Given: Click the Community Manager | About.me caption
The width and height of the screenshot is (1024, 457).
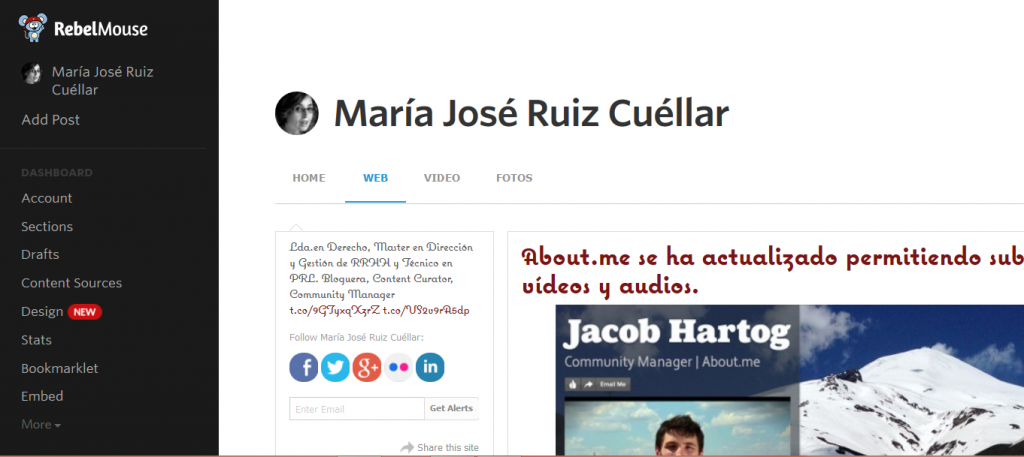Looking at the screenshot, I should (x=662, y=362).
